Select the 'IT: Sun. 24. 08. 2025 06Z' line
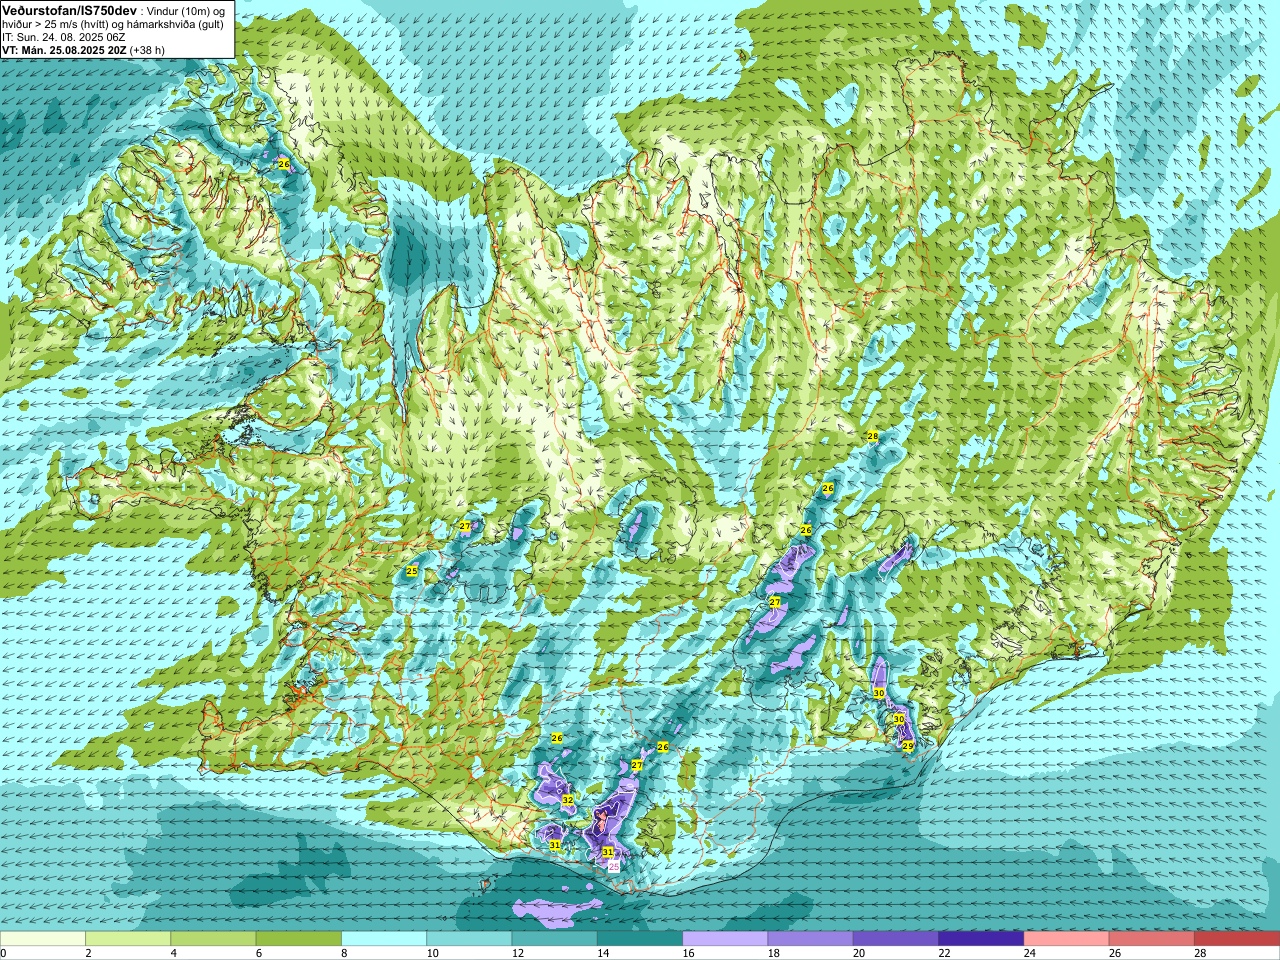The image size is (1280, 960). pos(64,37)
